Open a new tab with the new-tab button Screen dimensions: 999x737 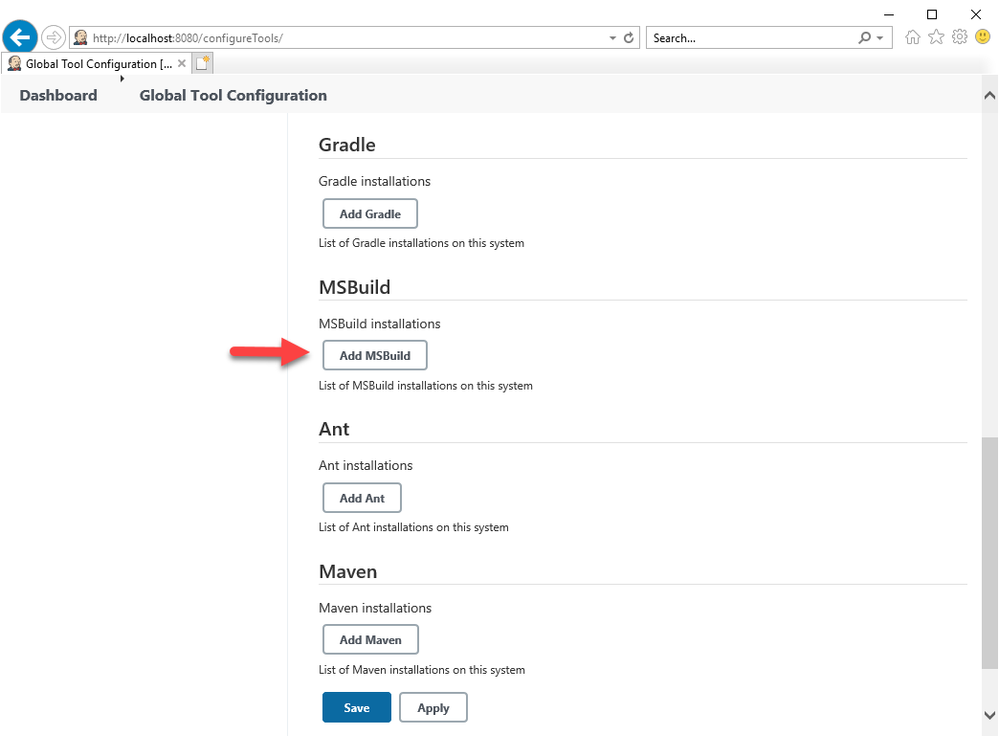tap(203, 63)
